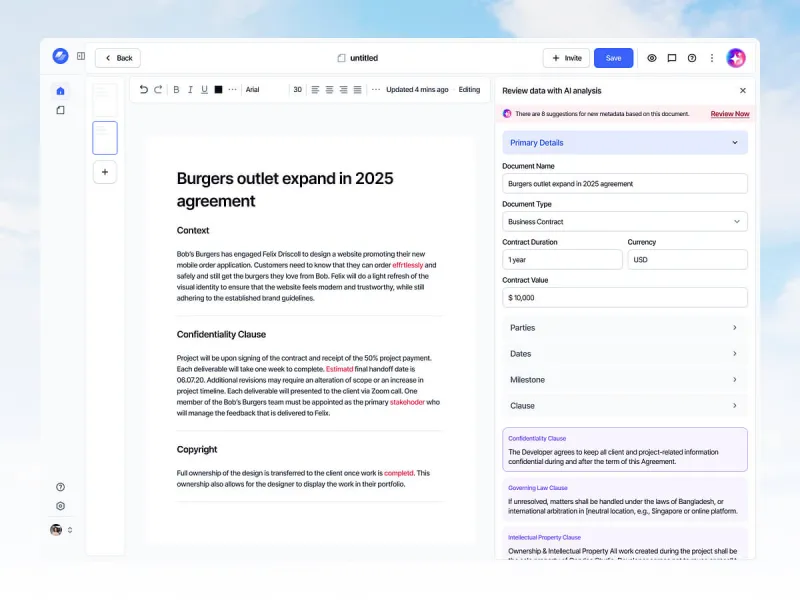Screen dimensions: 800x600
Task: Edit the Contract Duration field
Action: click(x=562, y=260)
